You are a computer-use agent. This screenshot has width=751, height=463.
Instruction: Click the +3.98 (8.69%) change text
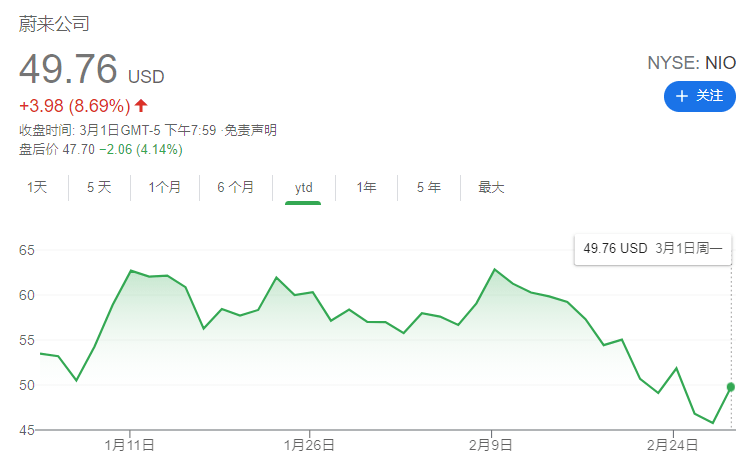coord(75,106)
